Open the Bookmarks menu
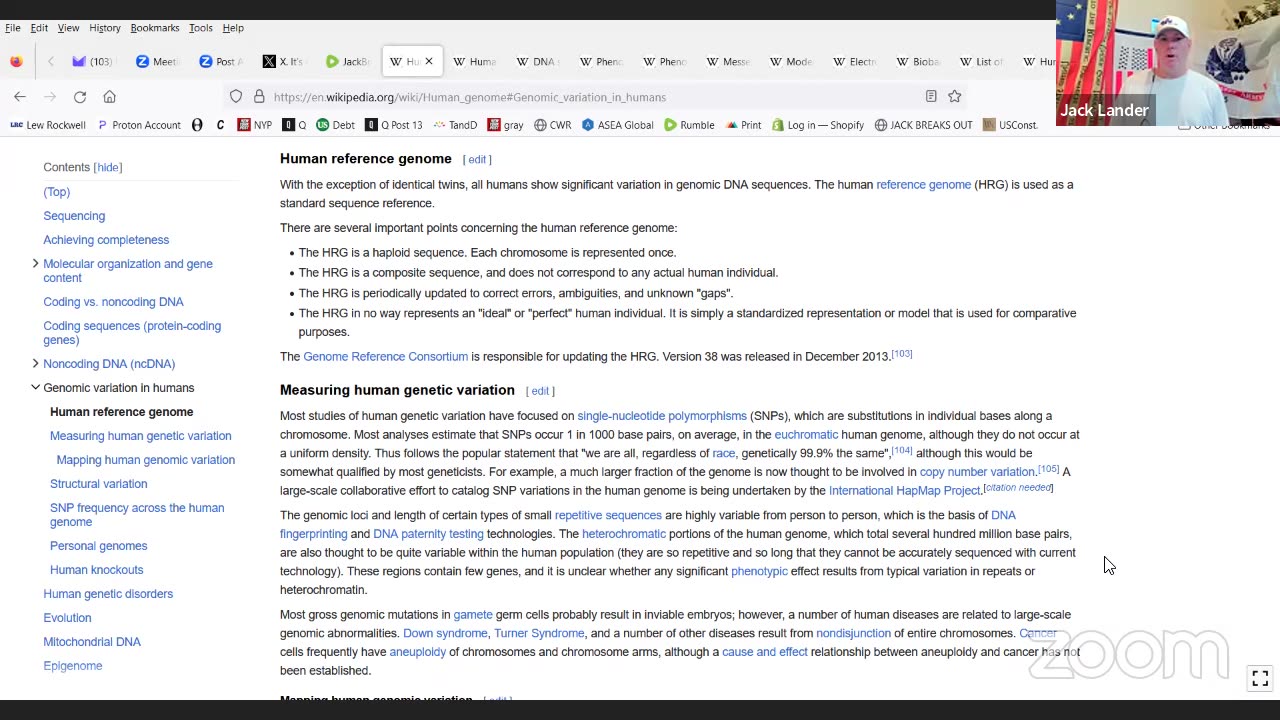 [155, 28]
